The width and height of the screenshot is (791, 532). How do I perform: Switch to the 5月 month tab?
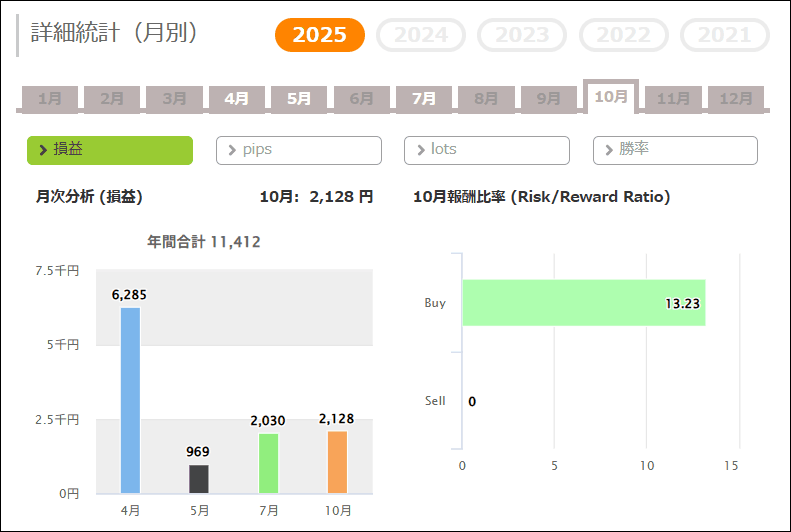299,98
